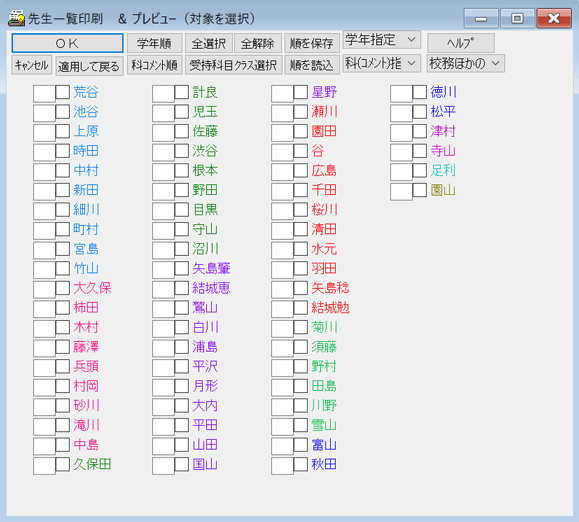Screen dimensions: 579x522
Task: Select all with 全選択
Action: (209, 43)
